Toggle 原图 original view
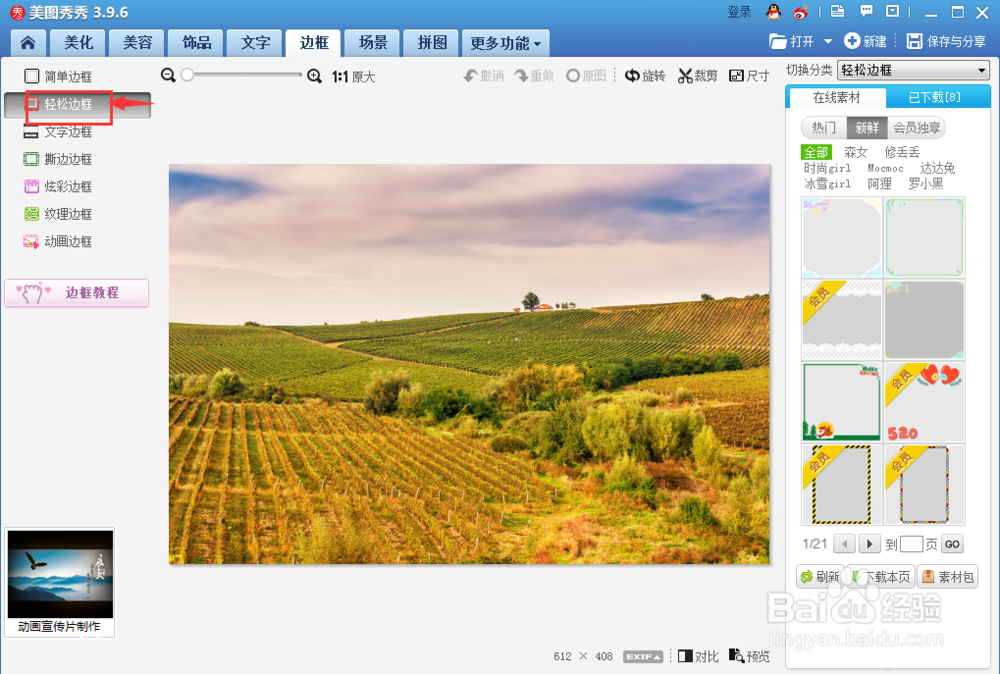1000x674 pixels. (x=586, y=76)
